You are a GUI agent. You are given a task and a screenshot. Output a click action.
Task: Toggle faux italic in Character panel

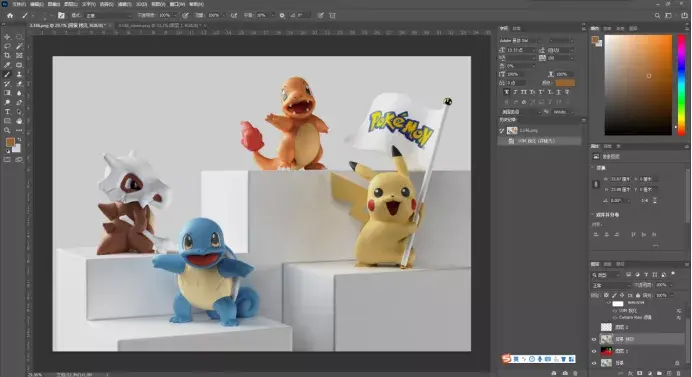515,92
